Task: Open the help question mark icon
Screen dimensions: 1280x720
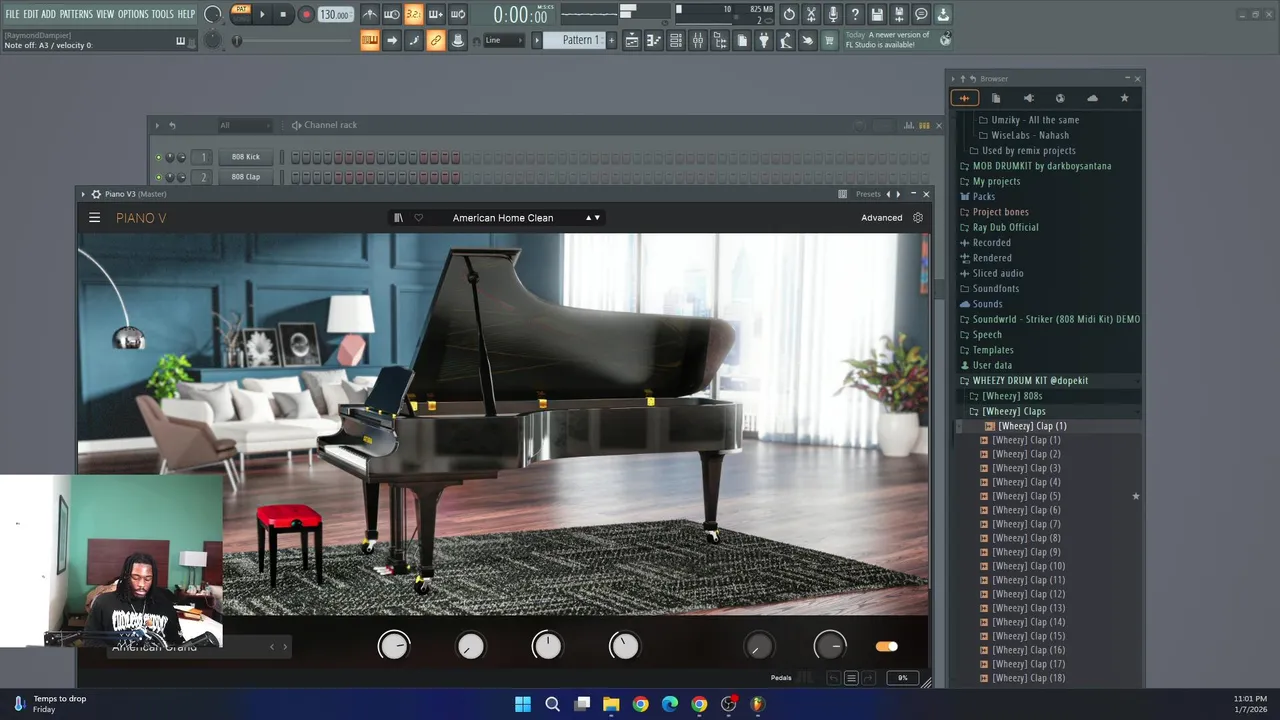Action: coord(855,14)
